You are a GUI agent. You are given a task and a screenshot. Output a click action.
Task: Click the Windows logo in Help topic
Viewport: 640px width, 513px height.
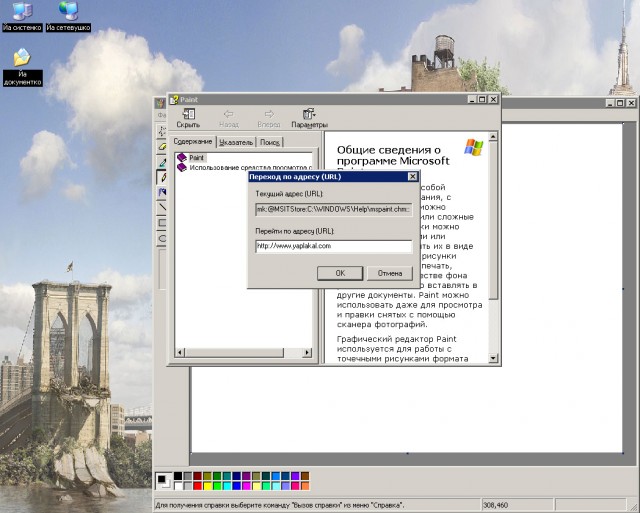coord(473,147)
